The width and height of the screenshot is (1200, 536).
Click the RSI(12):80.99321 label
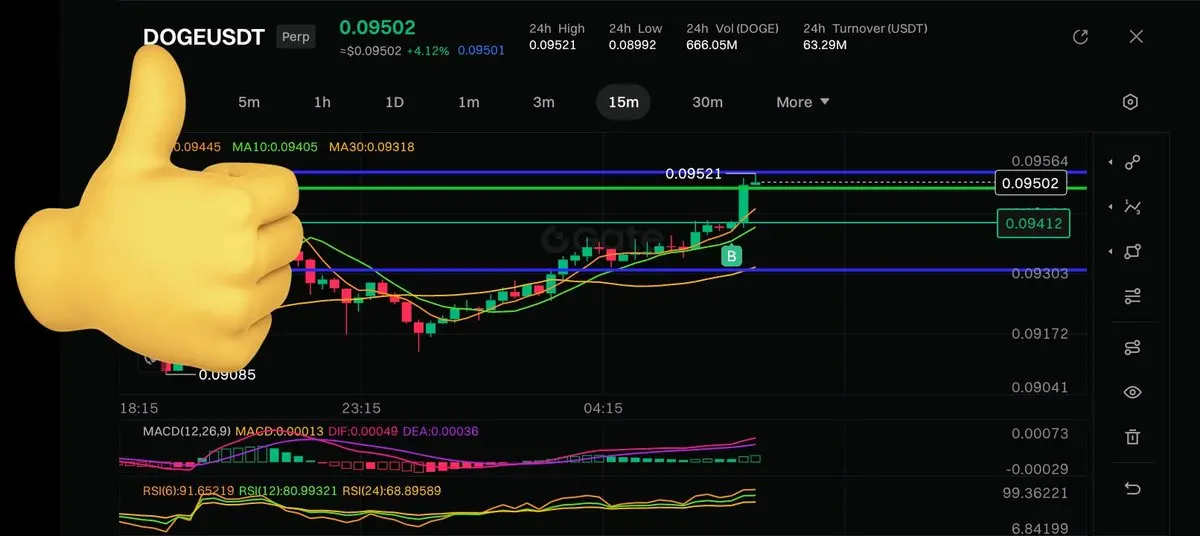289,491
